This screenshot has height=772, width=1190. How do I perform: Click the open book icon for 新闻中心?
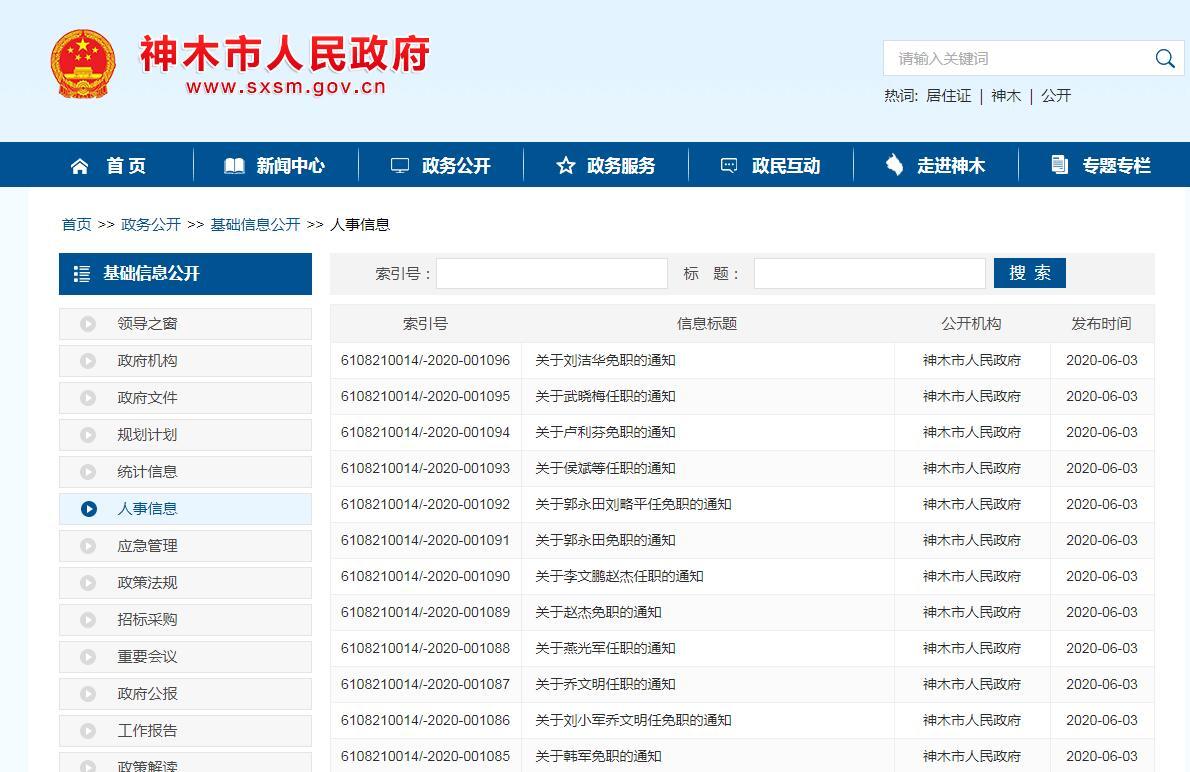point(235,165)
